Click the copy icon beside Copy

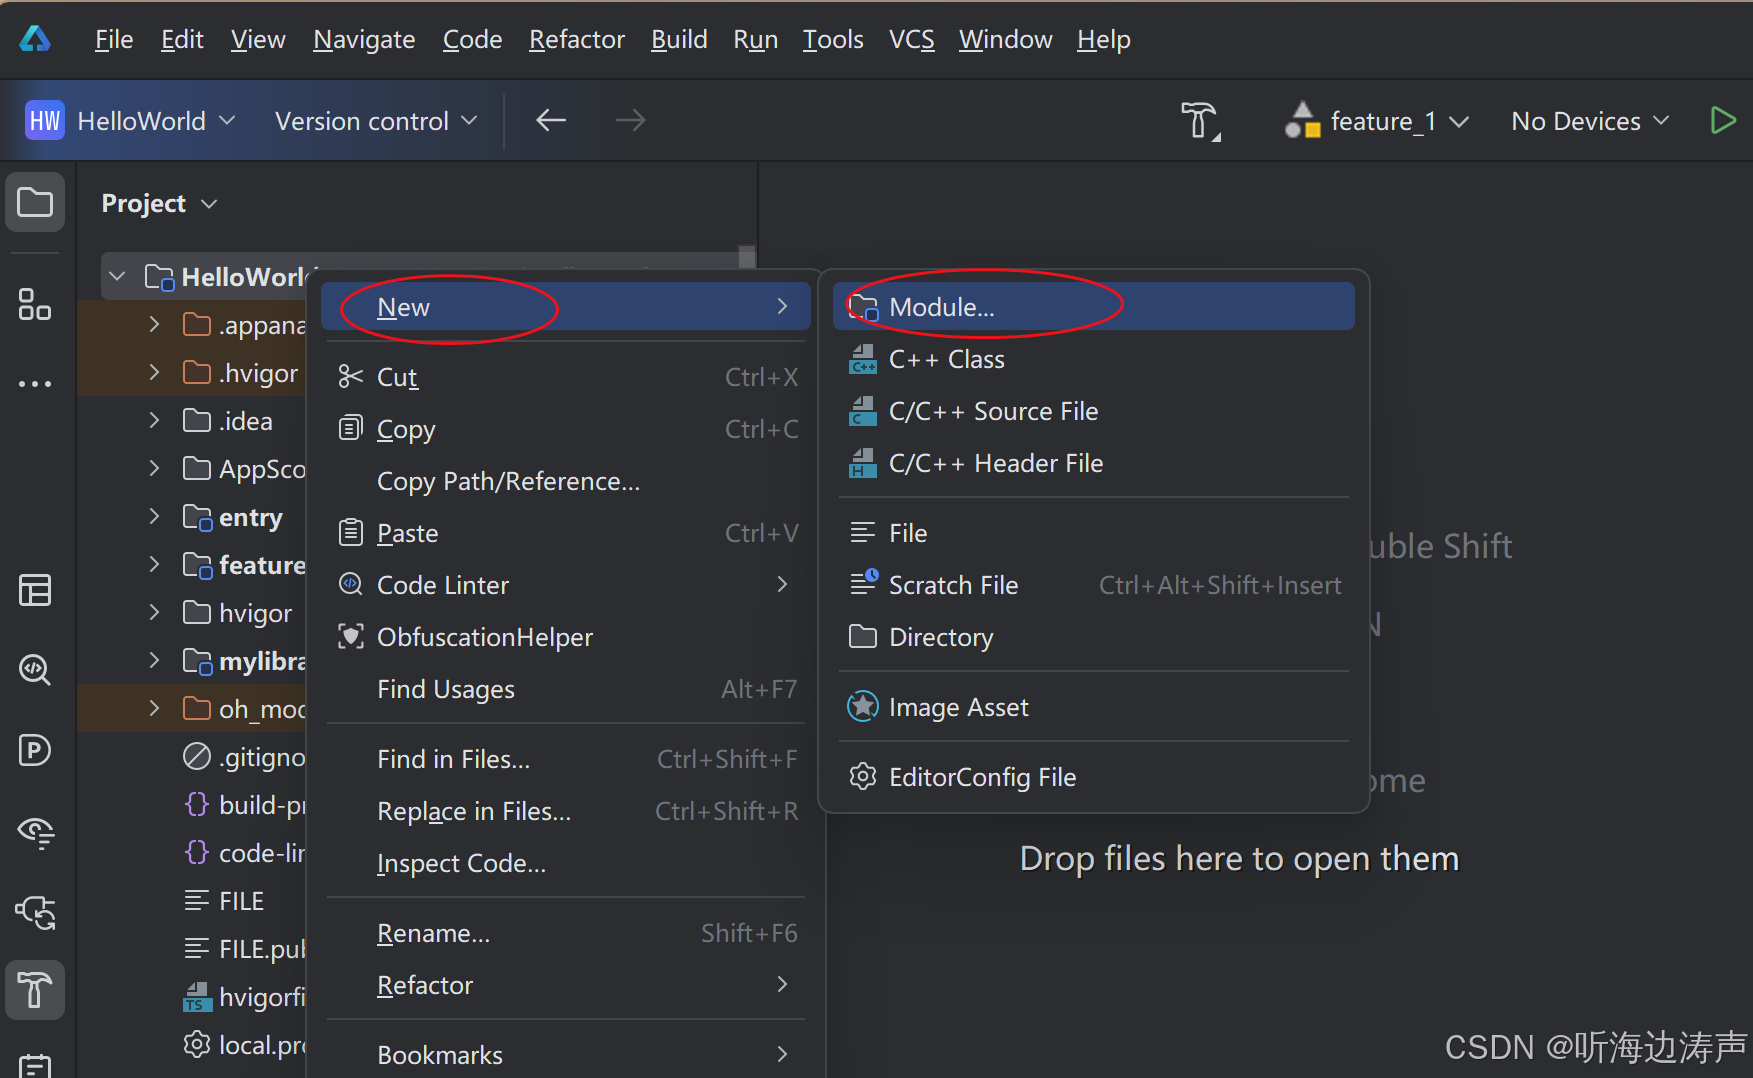click(351, 429)
